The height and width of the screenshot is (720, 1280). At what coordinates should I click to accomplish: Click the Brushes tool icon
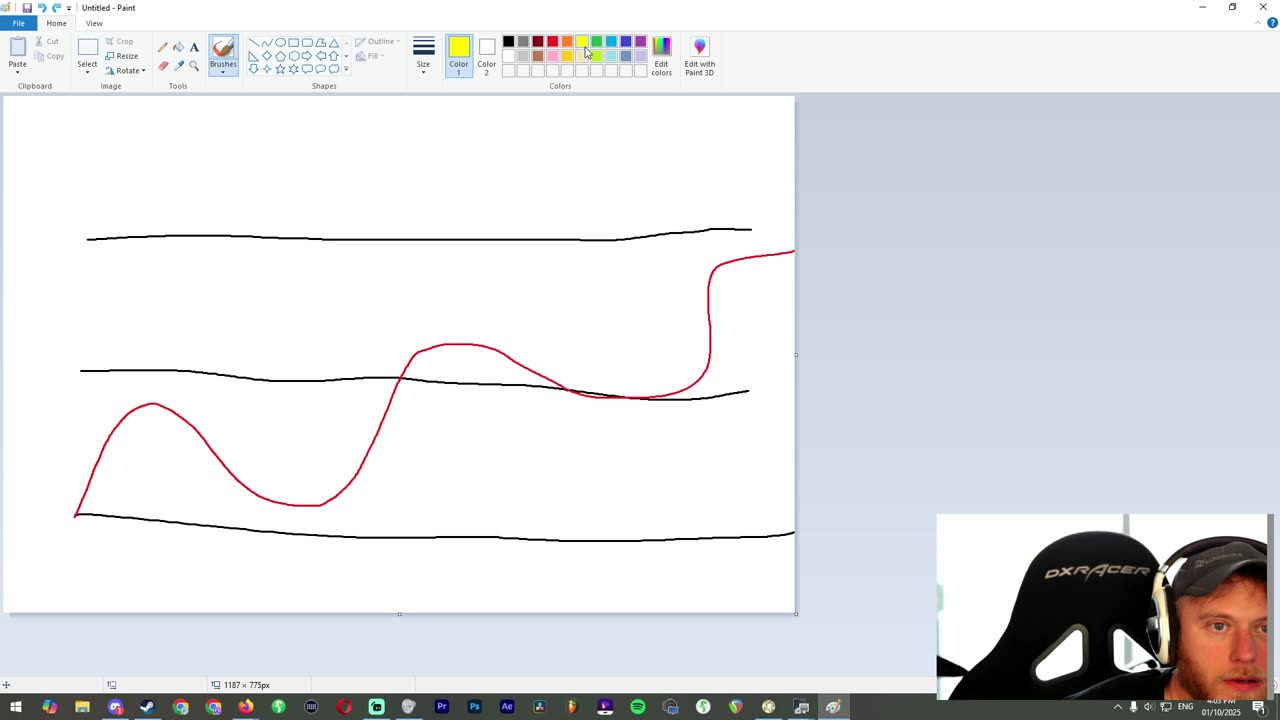(x=223, y=47)
